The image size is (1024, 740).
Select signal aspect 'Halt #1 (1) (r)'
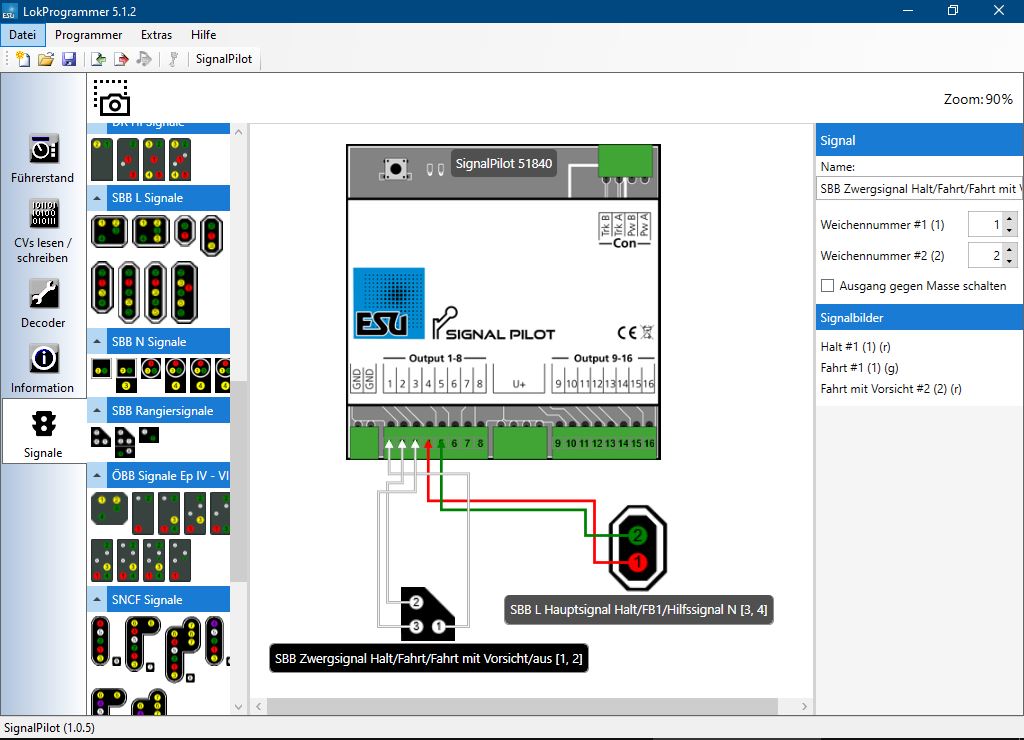tap(856, 347)
